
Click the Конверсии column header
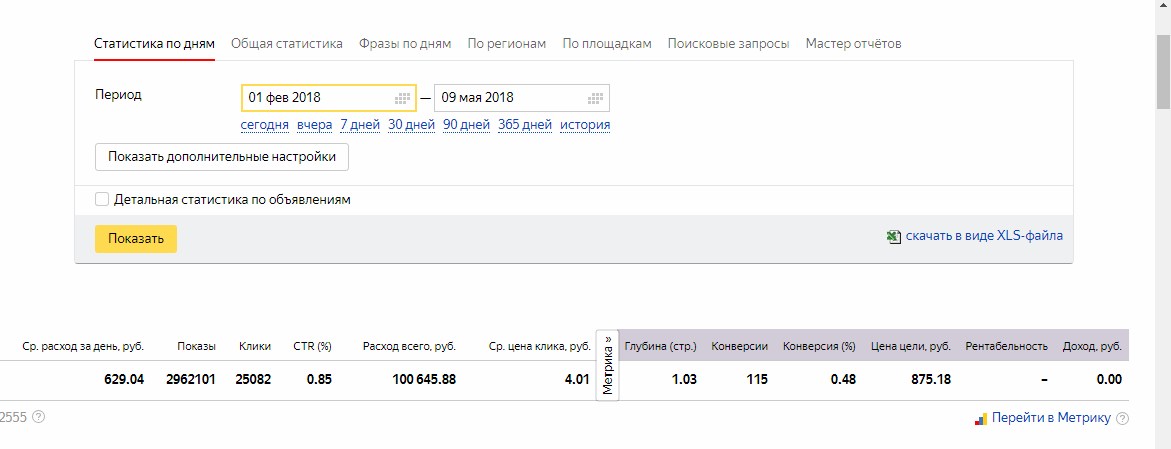click(x=739, y=347)
